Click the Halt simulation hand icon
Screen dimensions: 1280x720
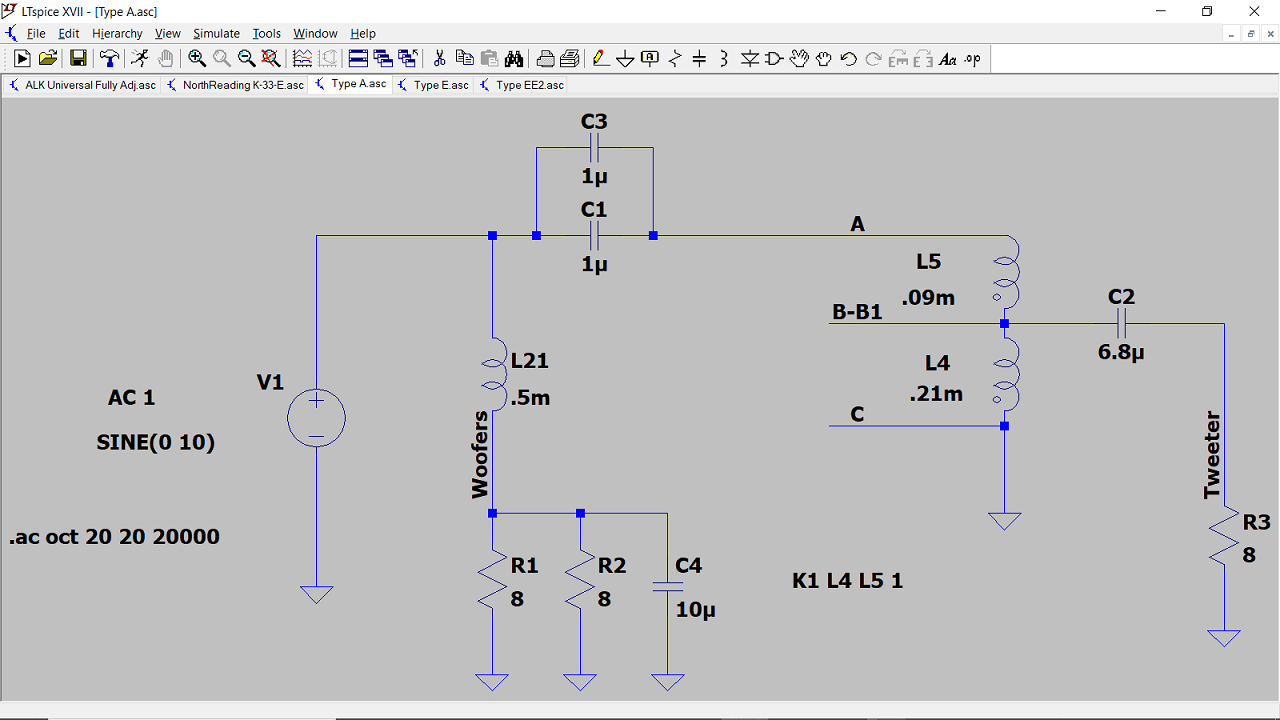pos(165,59)
